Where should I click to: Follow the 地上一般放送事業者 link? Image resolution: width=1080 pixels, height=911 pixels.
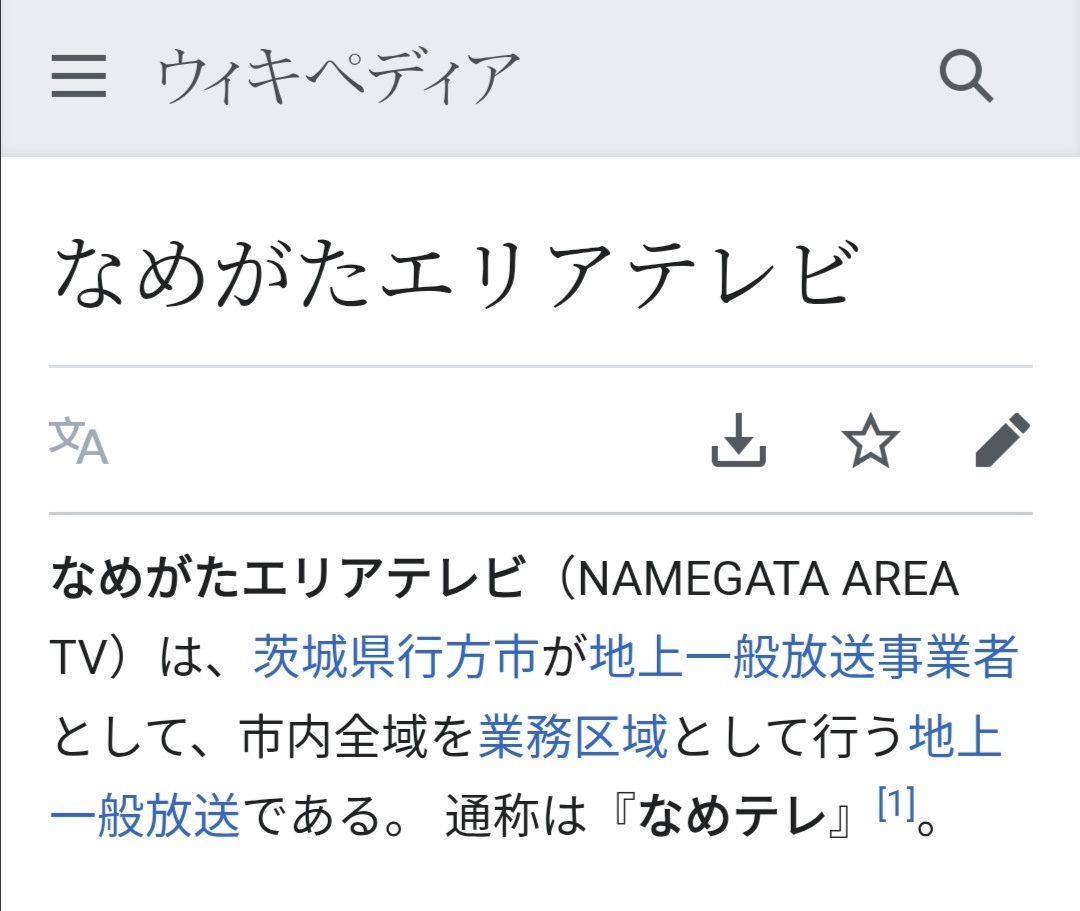pos(804,658)
